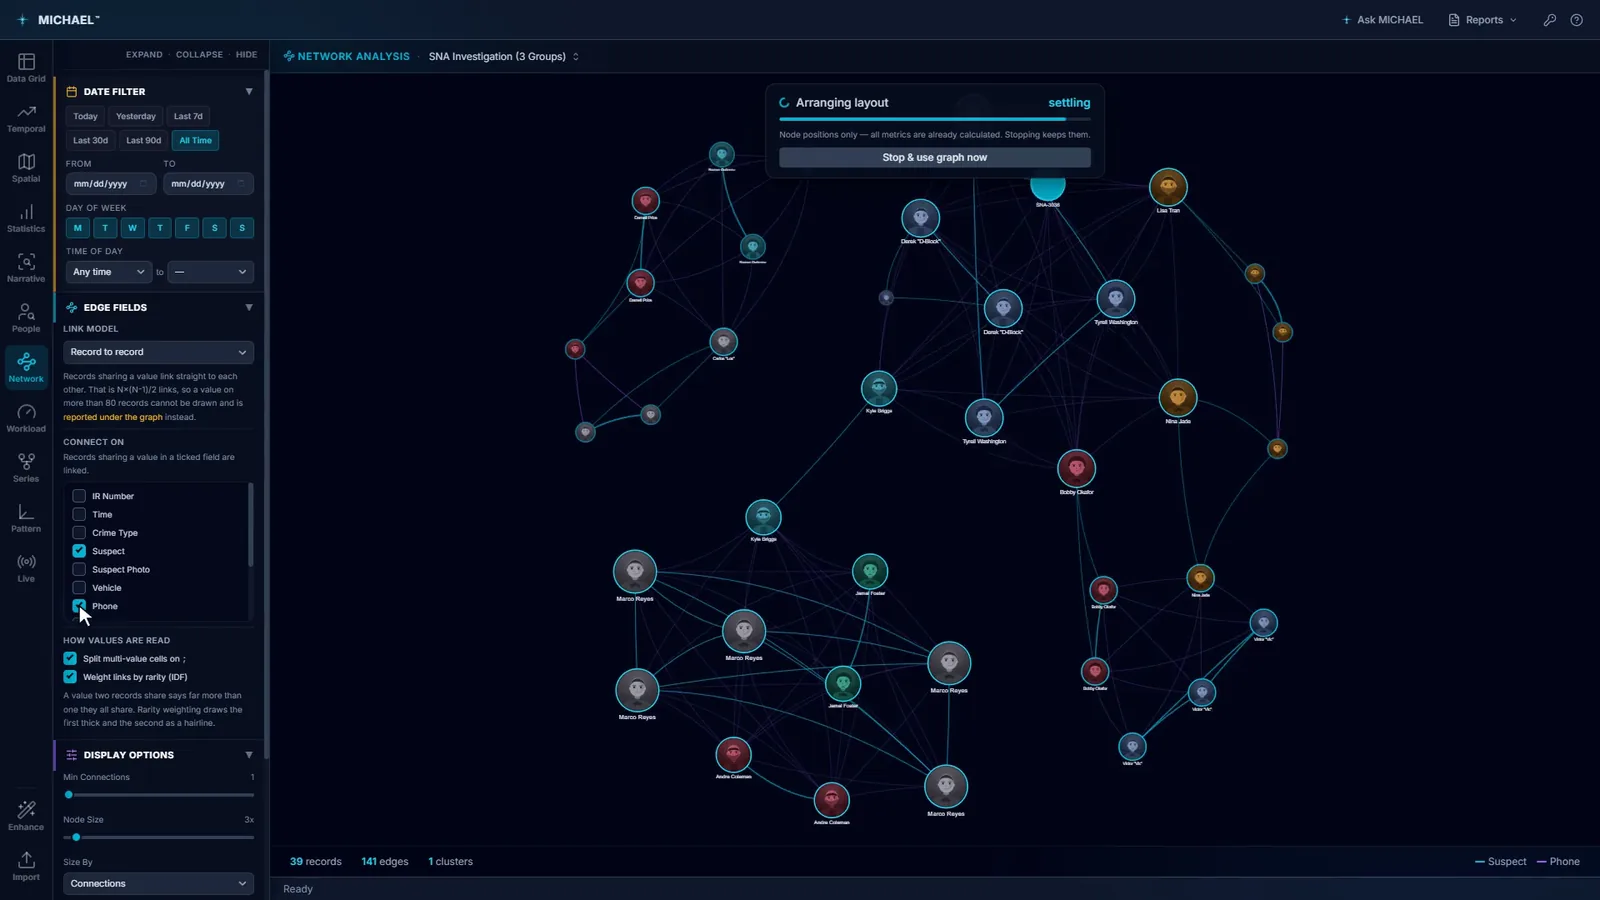
Task: Click Ask MICHAEL button
Action: click(1383, 20)
